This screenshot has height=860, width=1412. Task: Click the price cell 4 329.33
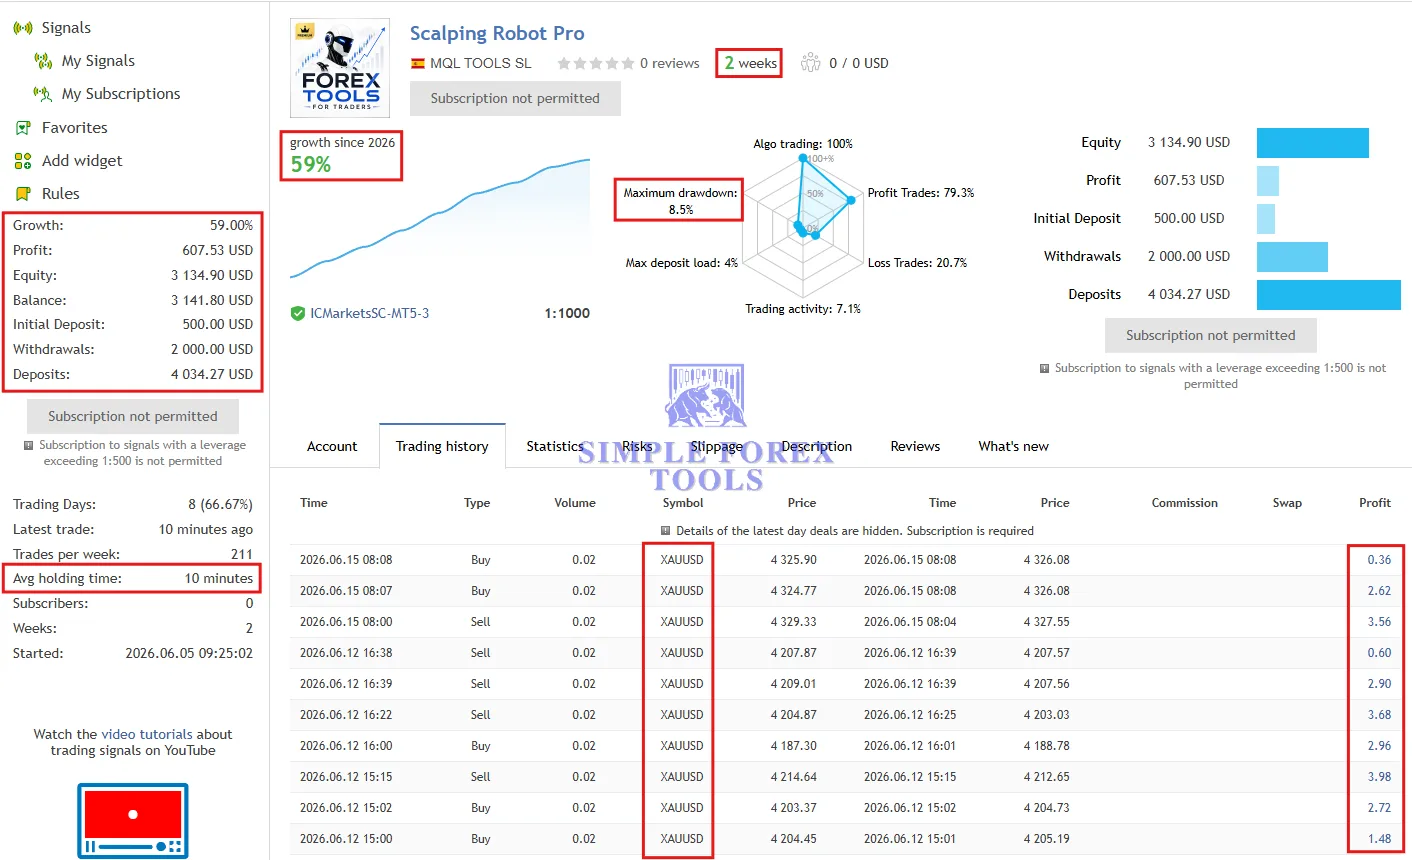coord(794,622)
